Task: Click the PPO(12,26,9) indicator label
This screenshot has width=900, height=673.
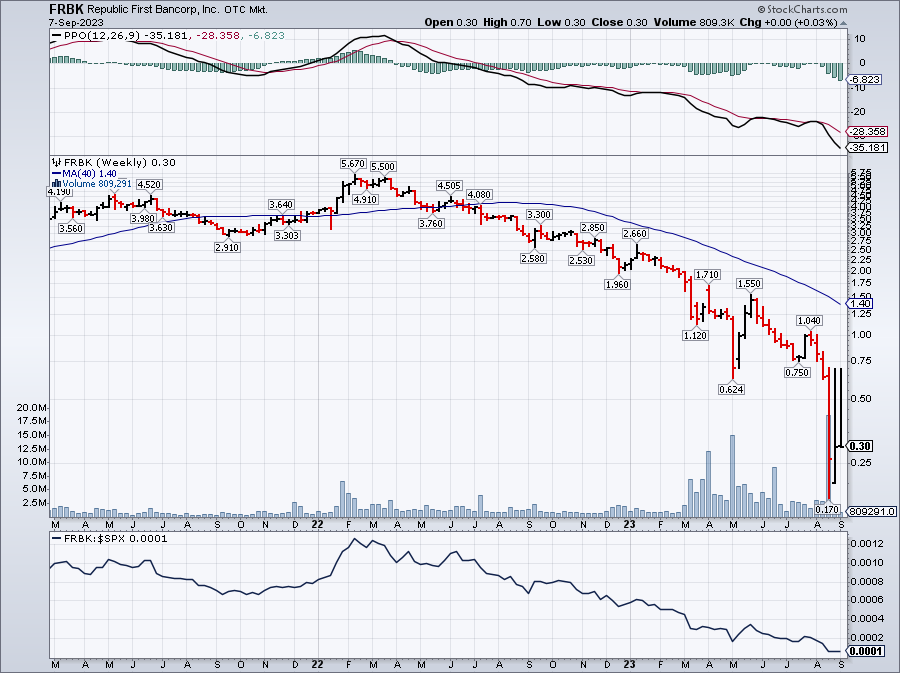Action: [91, 36]
